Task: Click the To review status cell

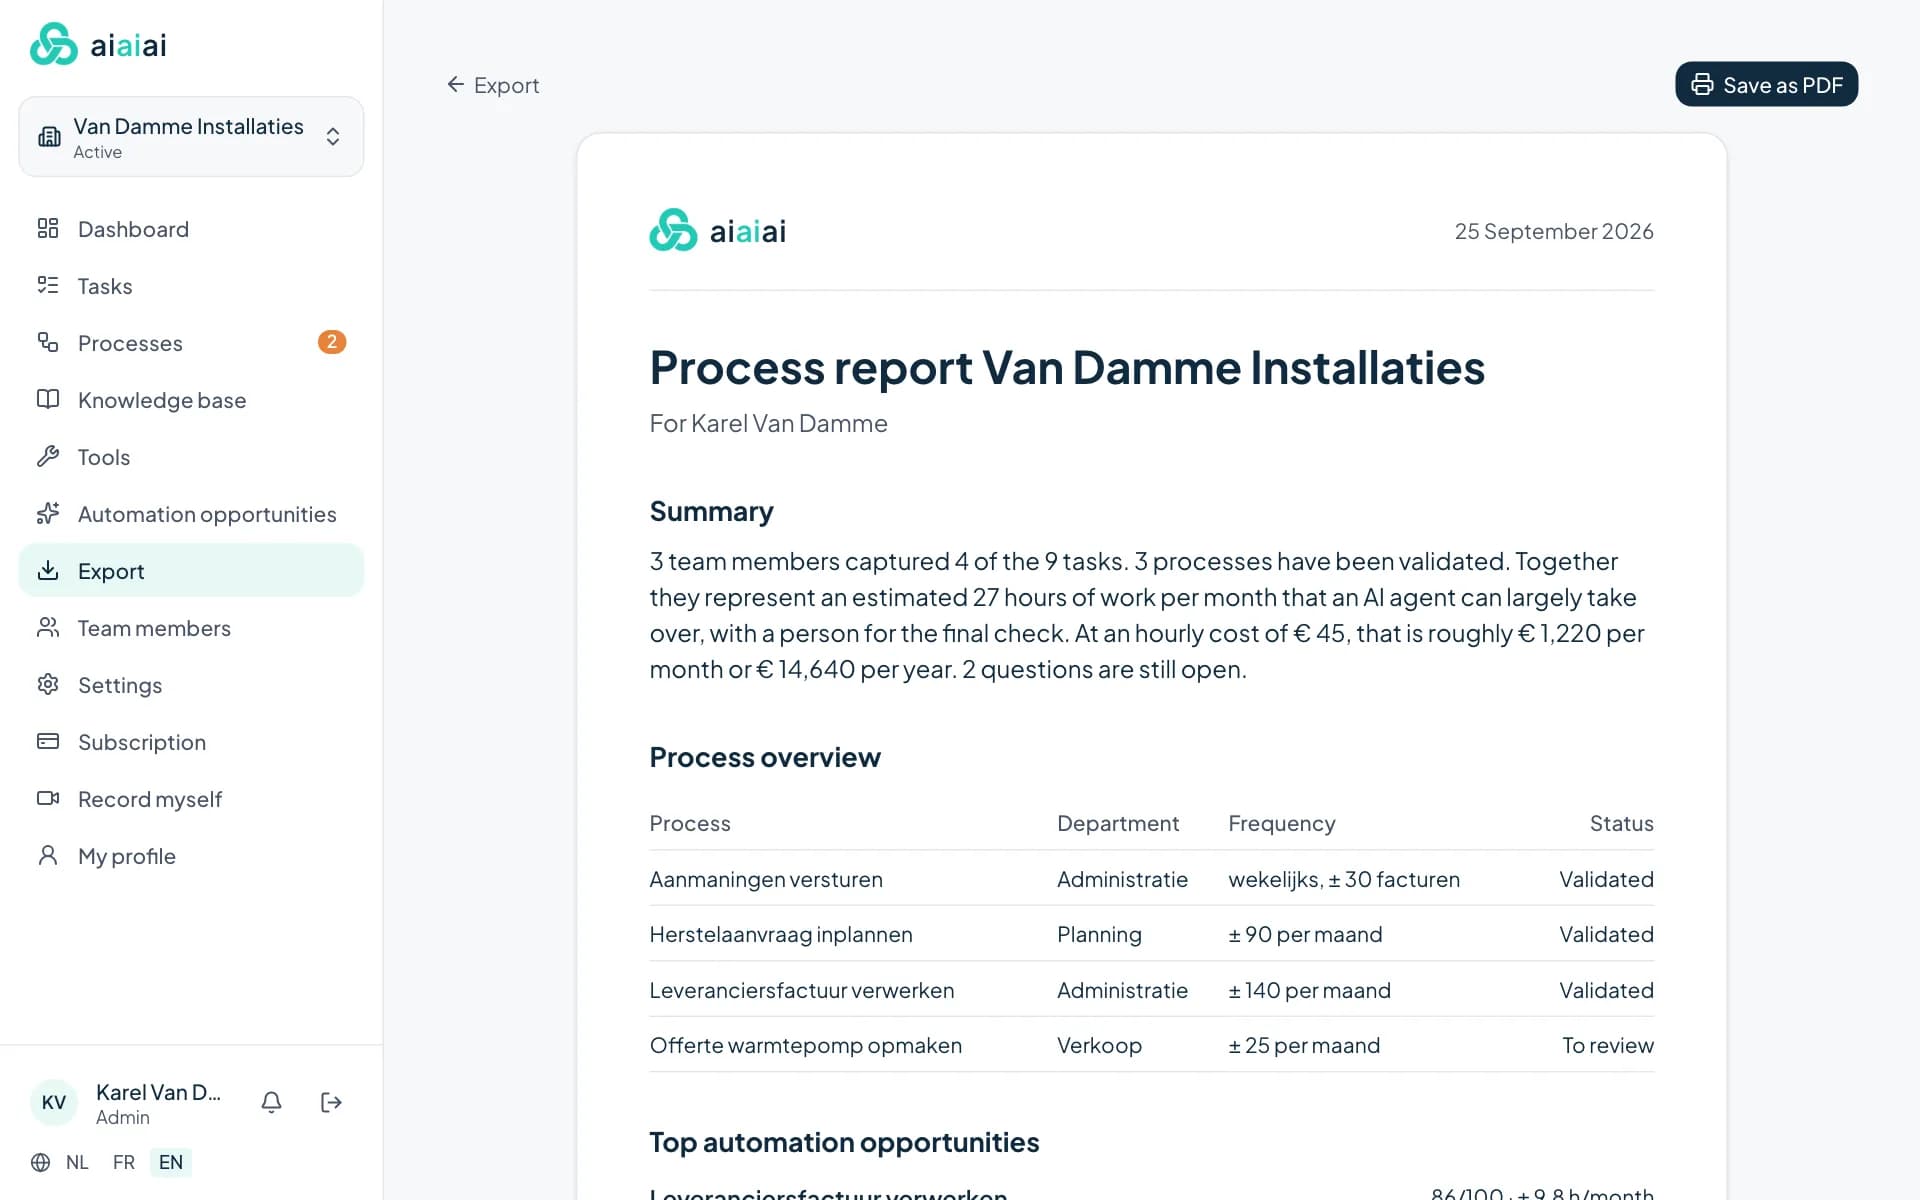Action: [1608, 1045]
